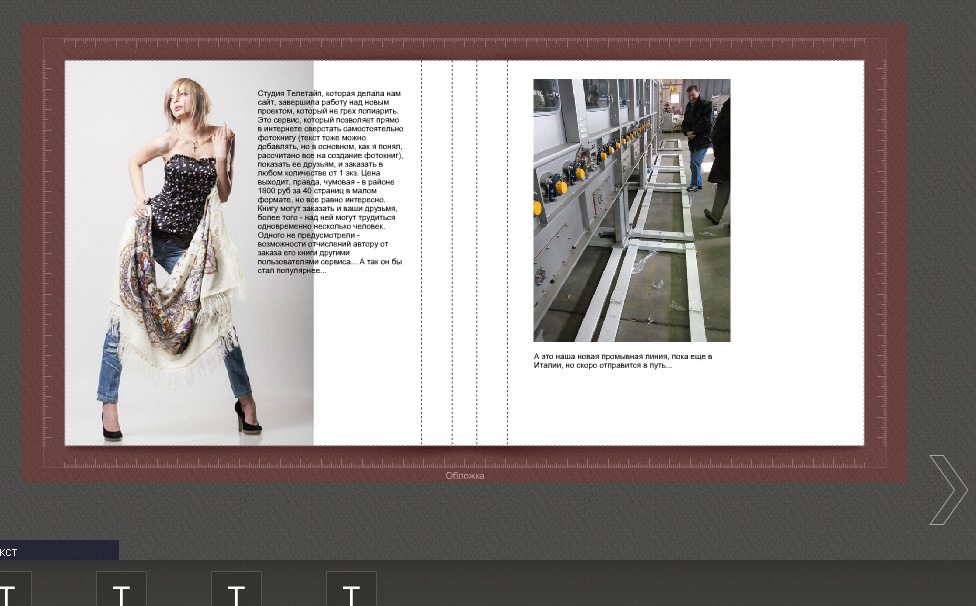This screenshot has height=606, width=976.
Task: Select the factory washing line photo
Action: 631,210
